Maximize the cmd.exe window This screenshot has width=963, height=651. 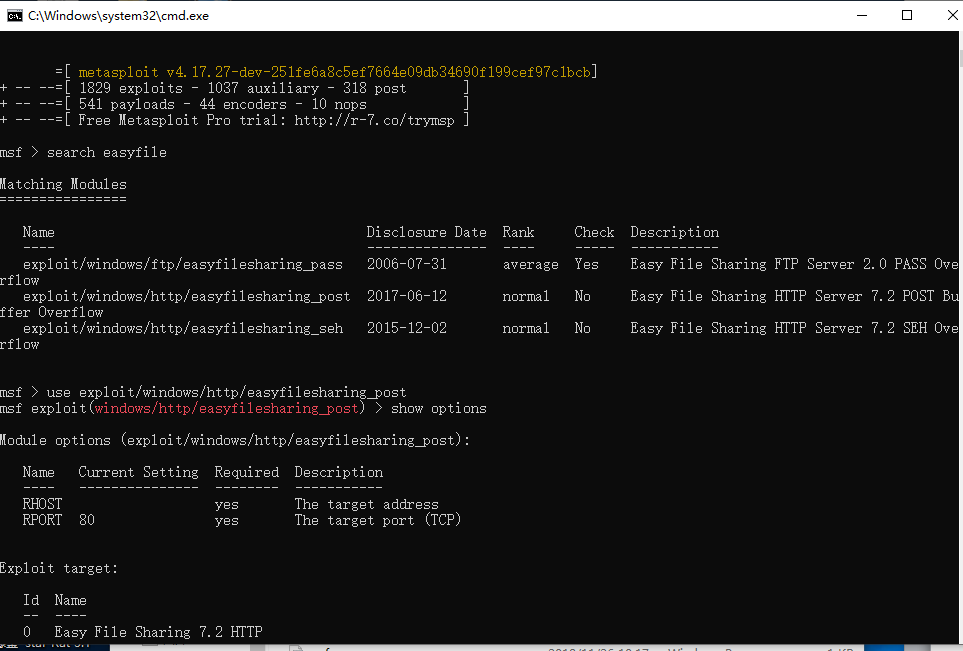[906, 15]
